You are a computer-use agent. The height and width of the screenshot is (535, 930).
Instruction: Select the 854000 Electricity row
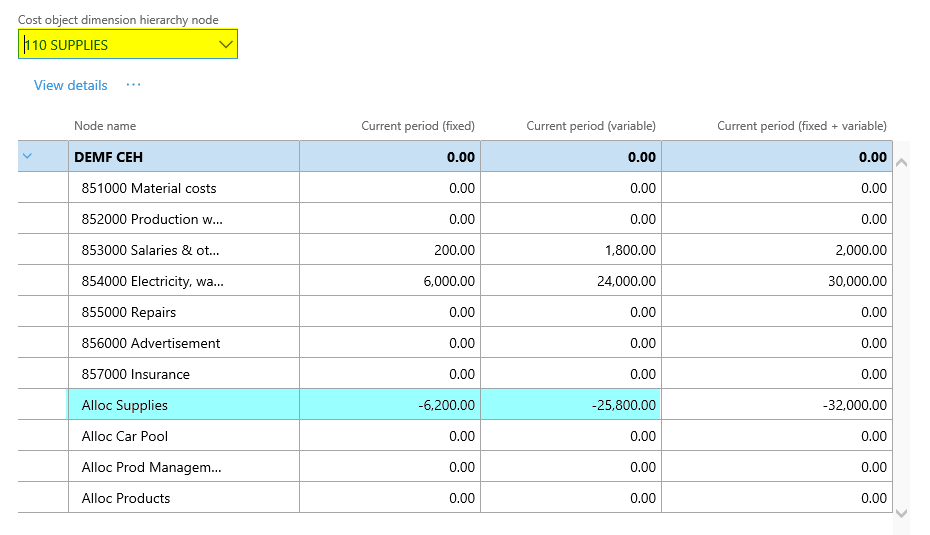click(152, 281)
